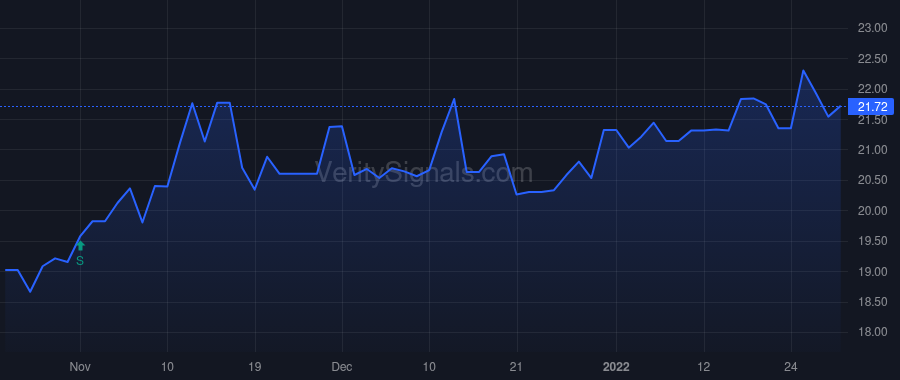
Task: Click the green S signal arrow marker
Action: pos(80,246)
